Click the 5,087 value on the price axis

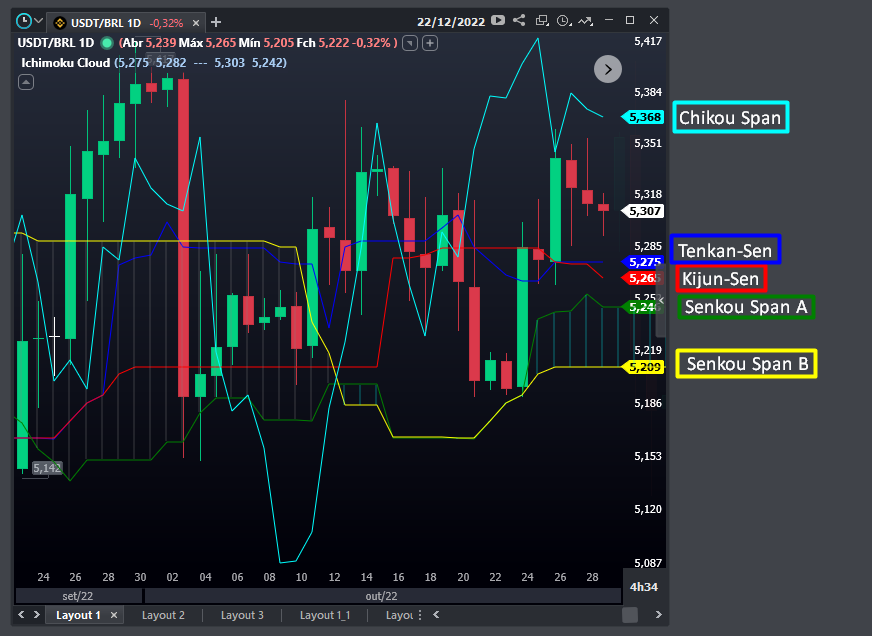coord(648,563)
